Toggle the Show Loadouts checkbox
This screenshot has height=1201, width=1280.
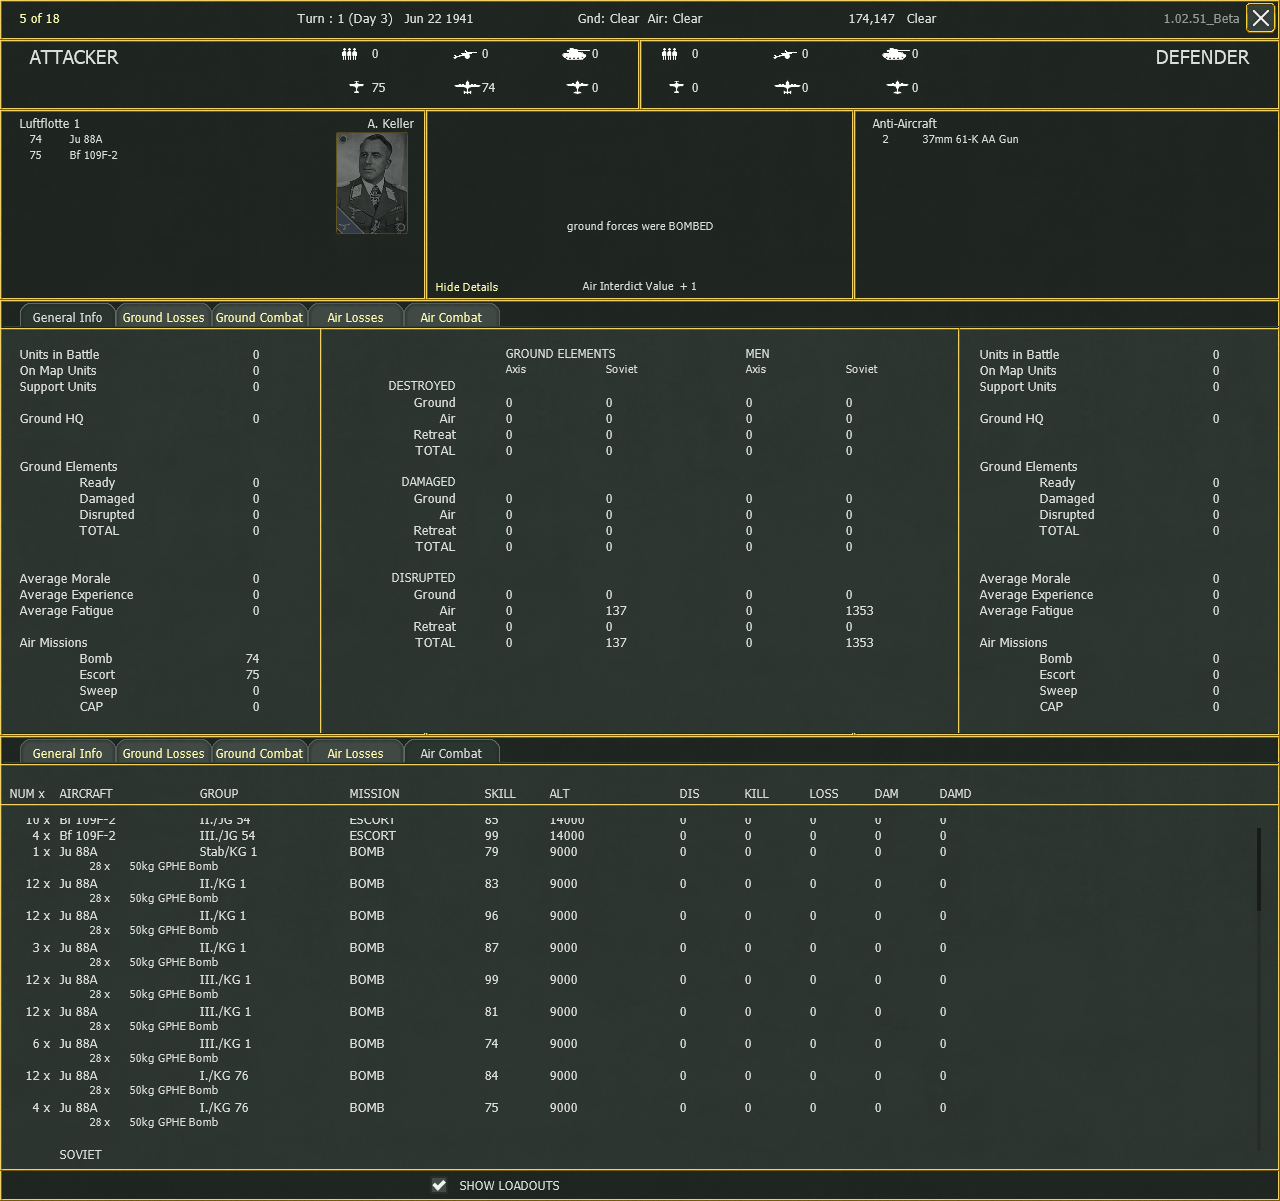click(439, 1185)
